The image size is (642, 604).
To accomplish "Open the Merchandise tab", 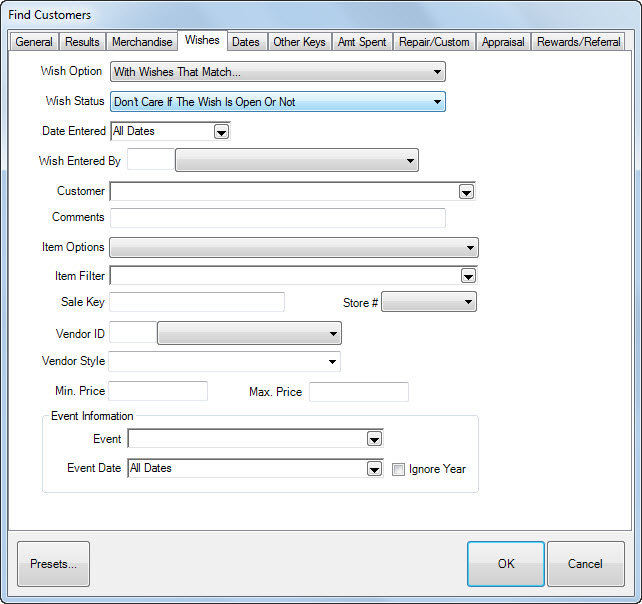I will click(141, 42).
